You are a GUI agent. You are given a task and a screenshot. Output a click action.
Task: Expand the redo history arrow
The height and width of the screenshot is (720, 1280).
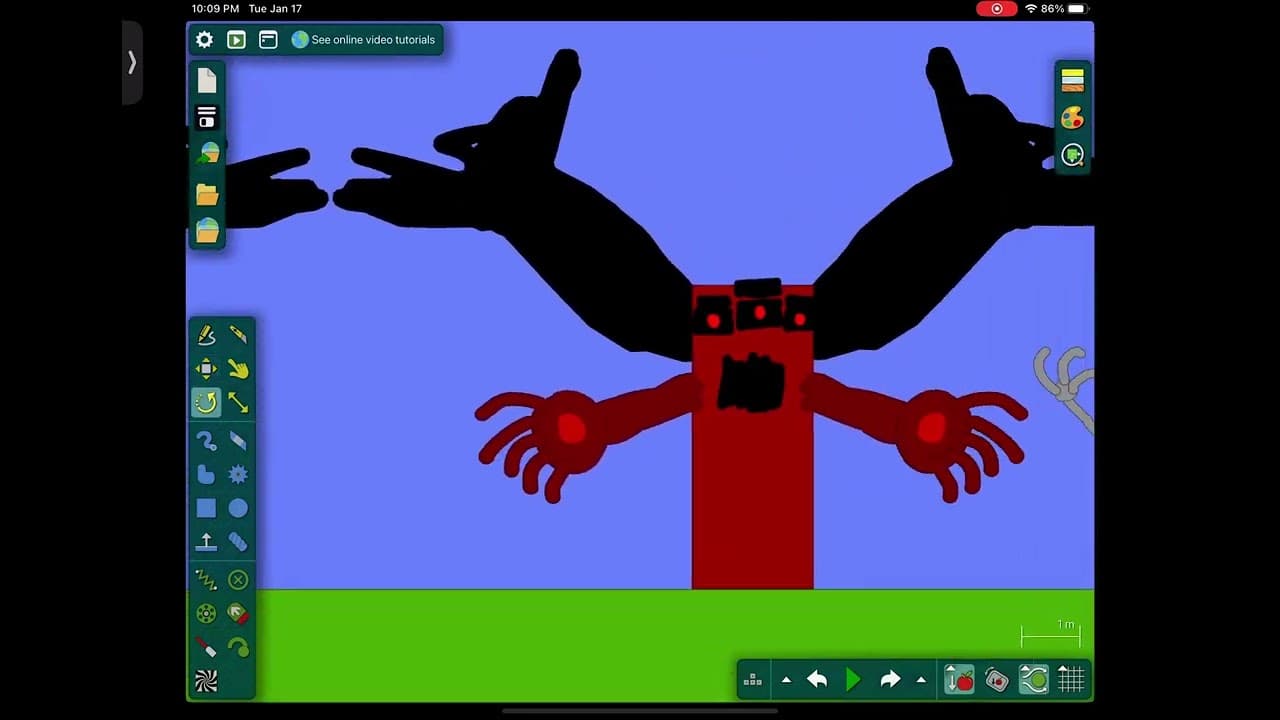point(921,680)
